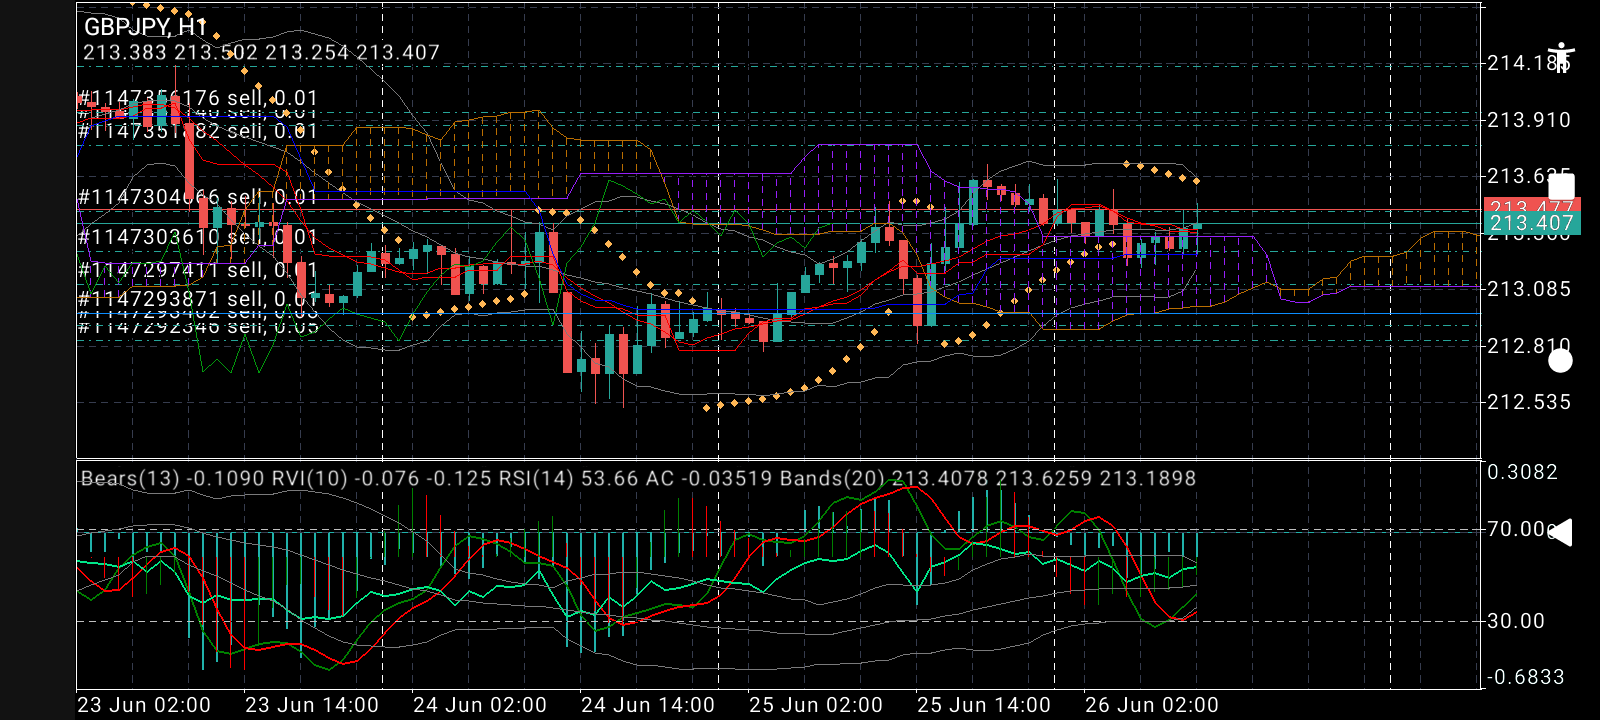Tap the 25 Jun 14:00 time label

(984, 705)
